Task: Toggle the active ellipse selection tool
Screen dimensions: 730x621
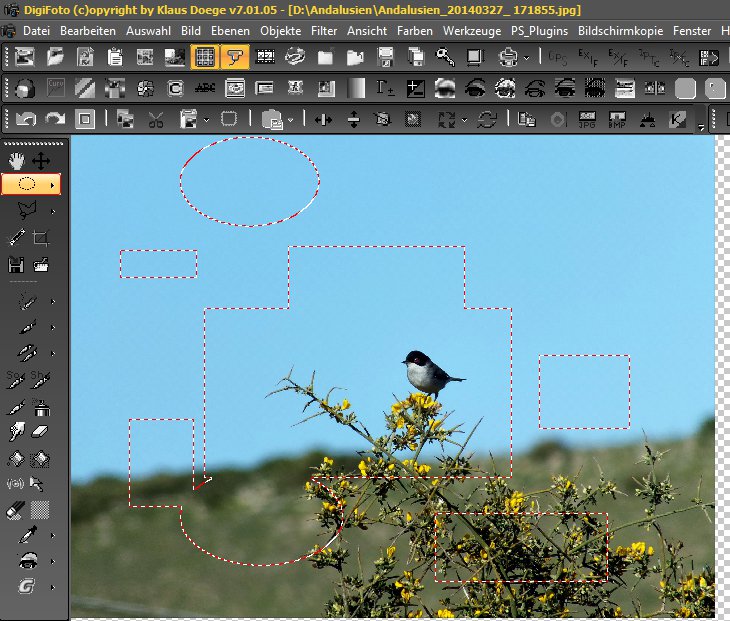Action: click(x=27, y=184)
